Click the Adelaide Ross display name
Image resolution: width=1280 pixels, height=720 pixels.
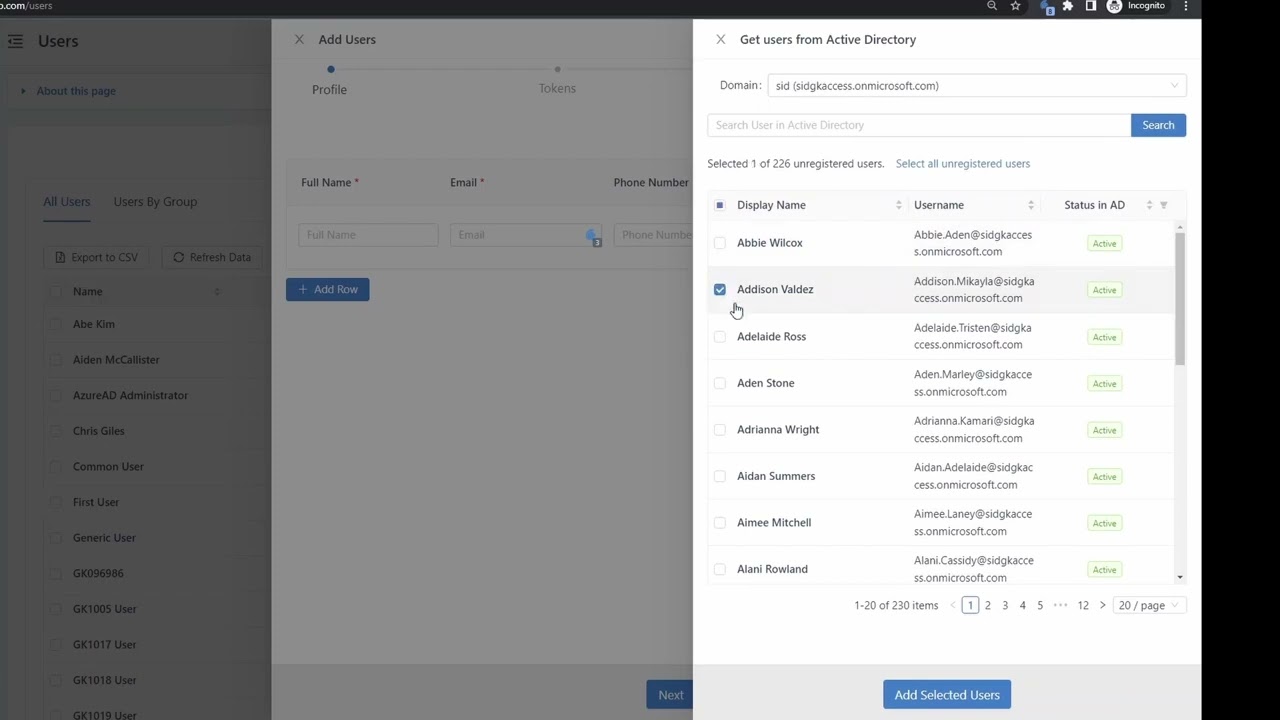pyautogui.click(x=771, y=337)
